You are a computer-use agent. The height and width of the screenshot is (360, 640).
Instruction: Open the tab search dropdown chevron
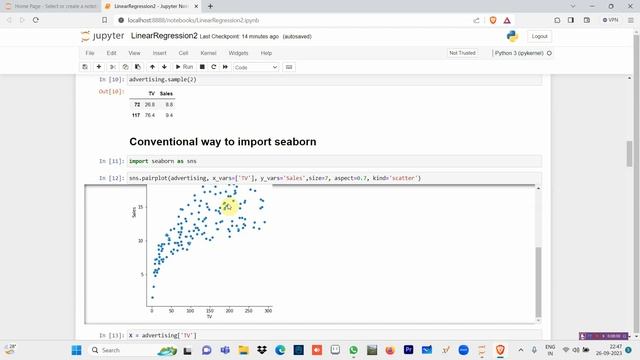point(573,7)
